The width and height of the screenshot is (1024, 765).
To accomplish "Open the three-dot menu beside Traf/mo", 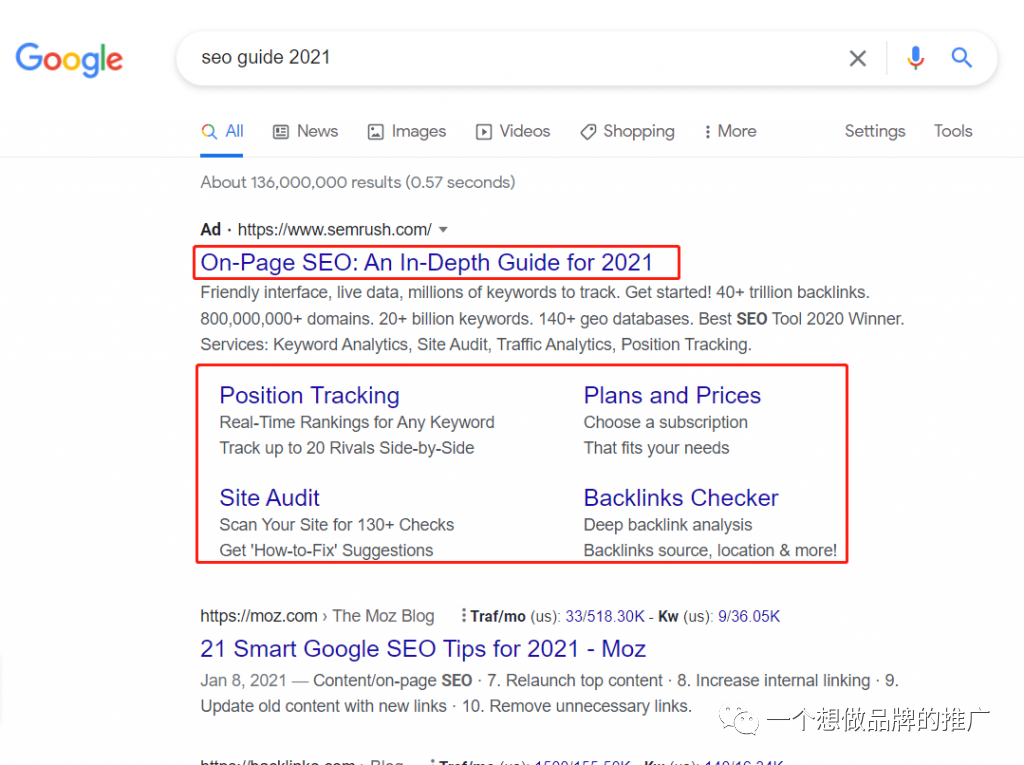I will pos(463,615).
